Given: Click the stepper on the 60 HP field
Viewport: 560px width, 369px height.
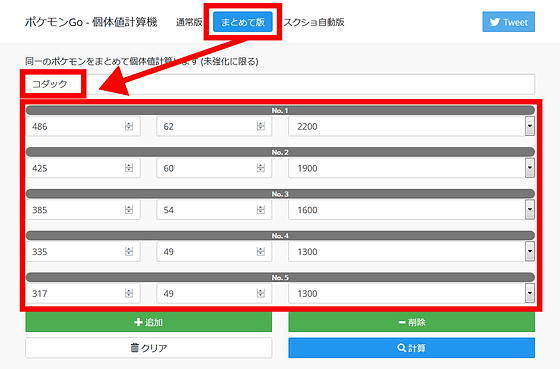Looking at the screenshot, I should (261, 168).
